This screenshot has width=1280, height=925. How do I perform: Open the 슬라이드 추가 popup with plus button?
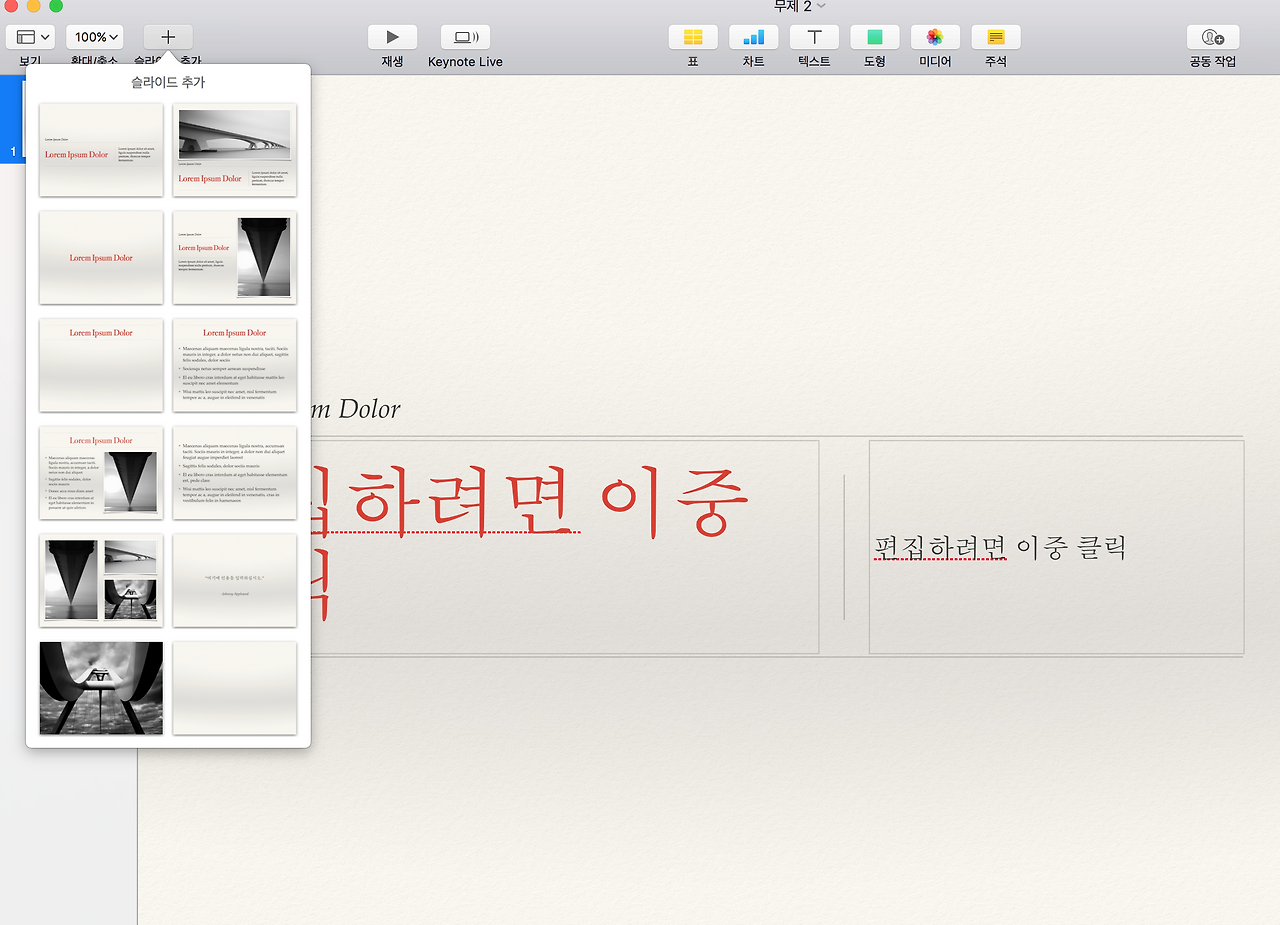[x=167, y=37]
